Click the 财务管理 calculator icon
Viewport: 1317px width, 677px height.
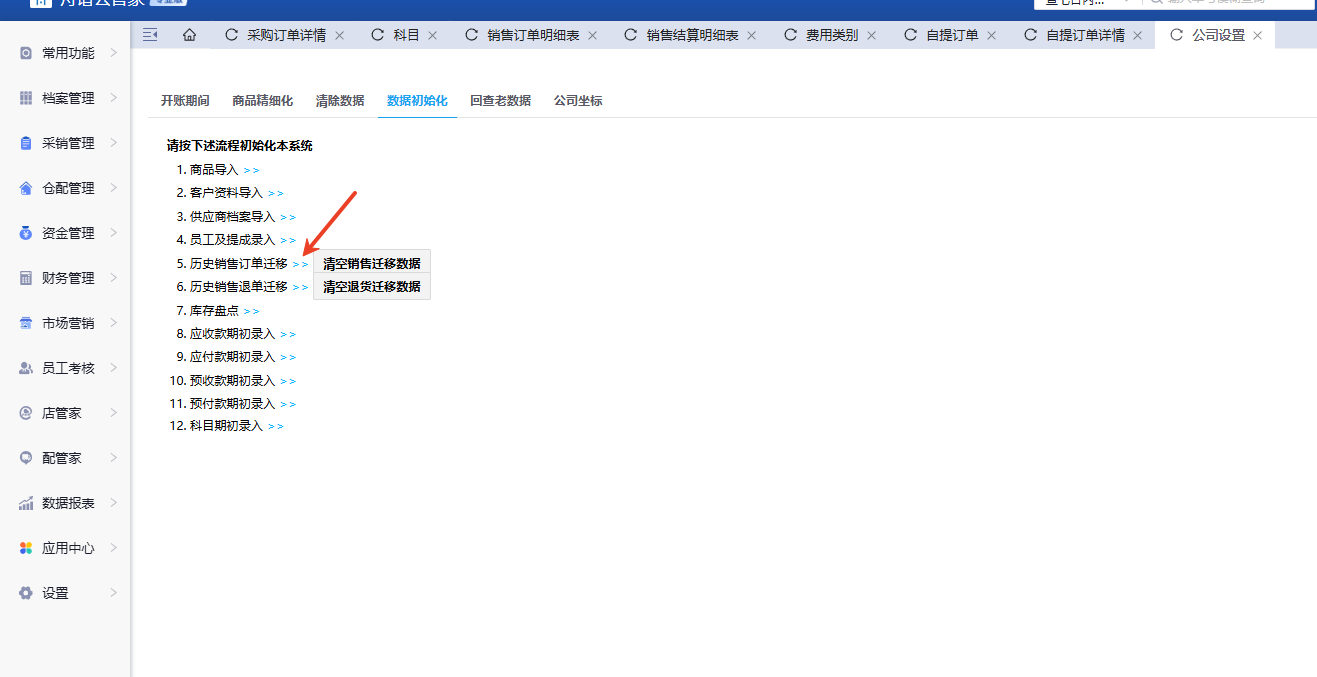(26, 278)
